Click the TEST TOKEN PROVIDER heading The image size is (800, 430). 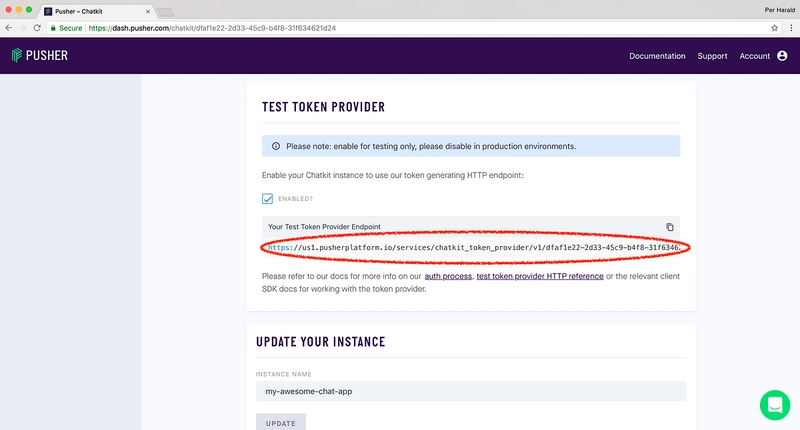(323, 107)
